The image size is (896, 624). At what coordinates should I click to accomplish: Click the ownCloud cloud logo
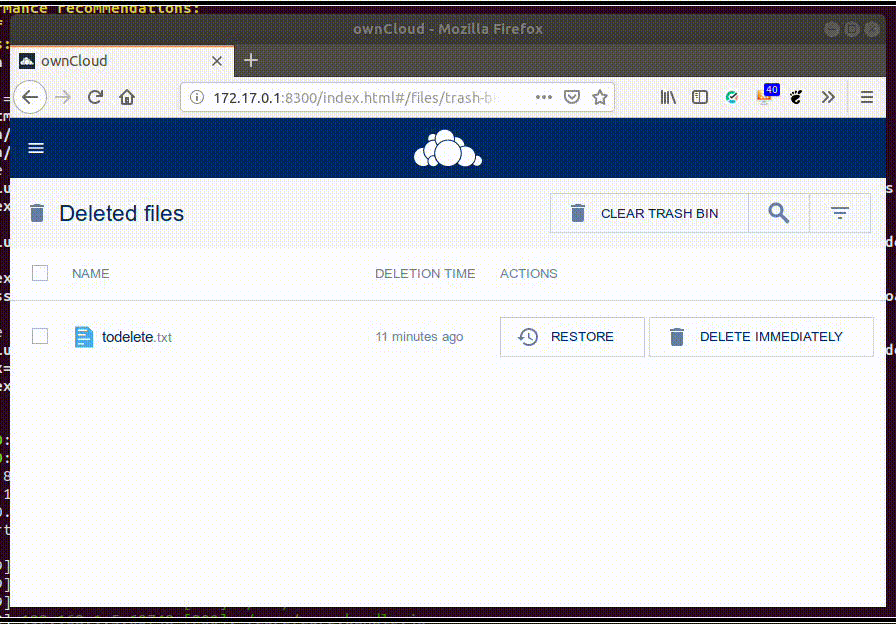(447, 147)
